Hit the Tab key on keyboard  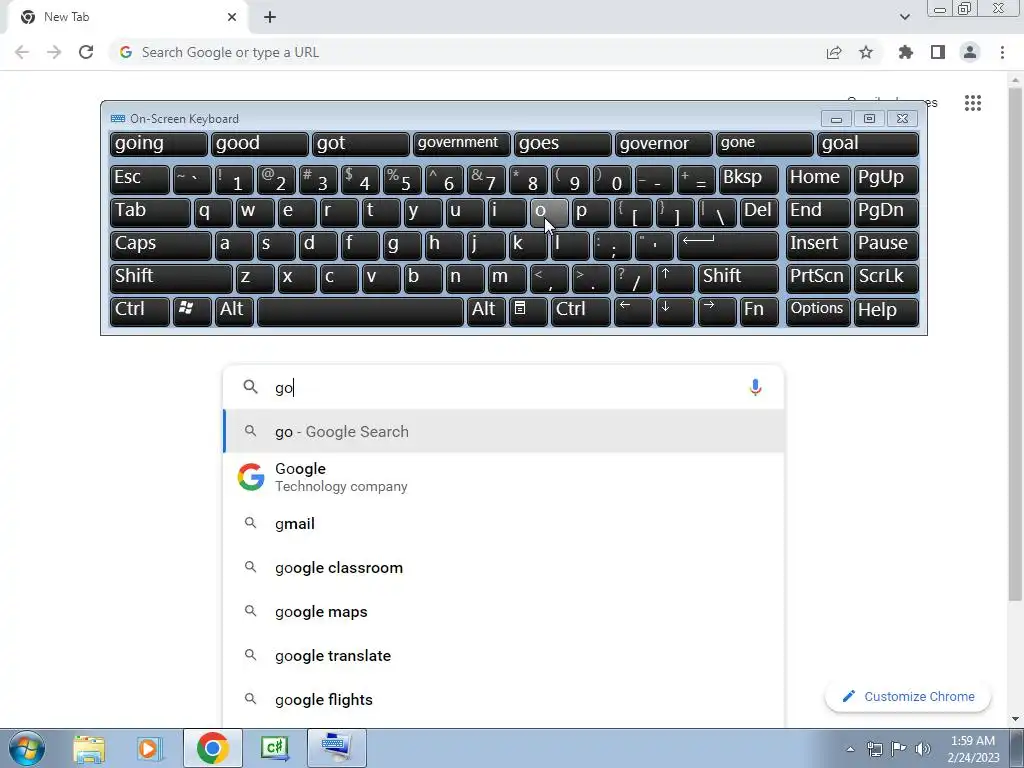click(x=150, y=212)
